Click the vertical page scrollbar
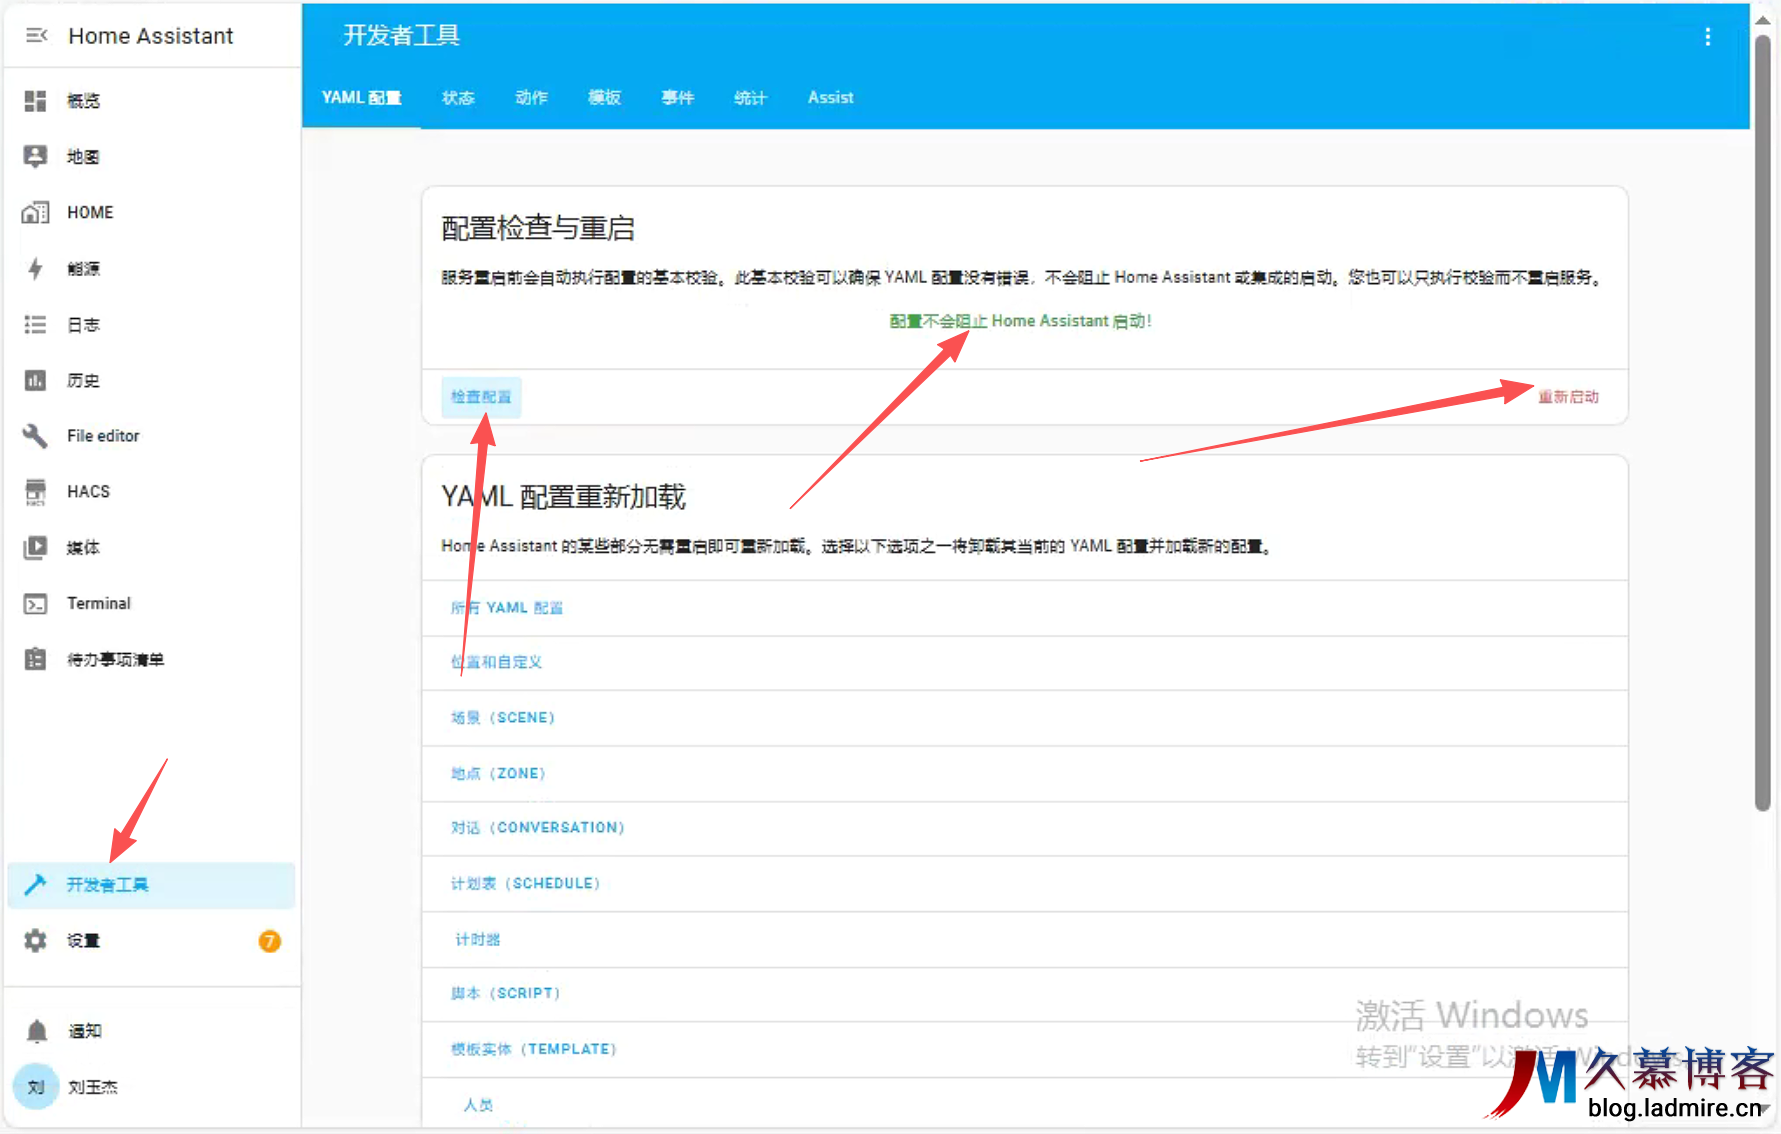Screen dimensions: 1781x1134 (1762, 420)
